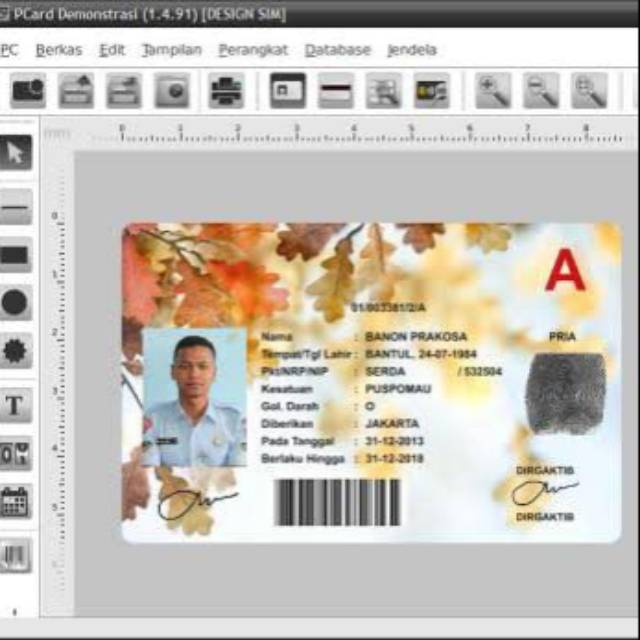Screen dimensions: 640x640
Task: Select the arrow pointer tool
Action: point(15,153)
